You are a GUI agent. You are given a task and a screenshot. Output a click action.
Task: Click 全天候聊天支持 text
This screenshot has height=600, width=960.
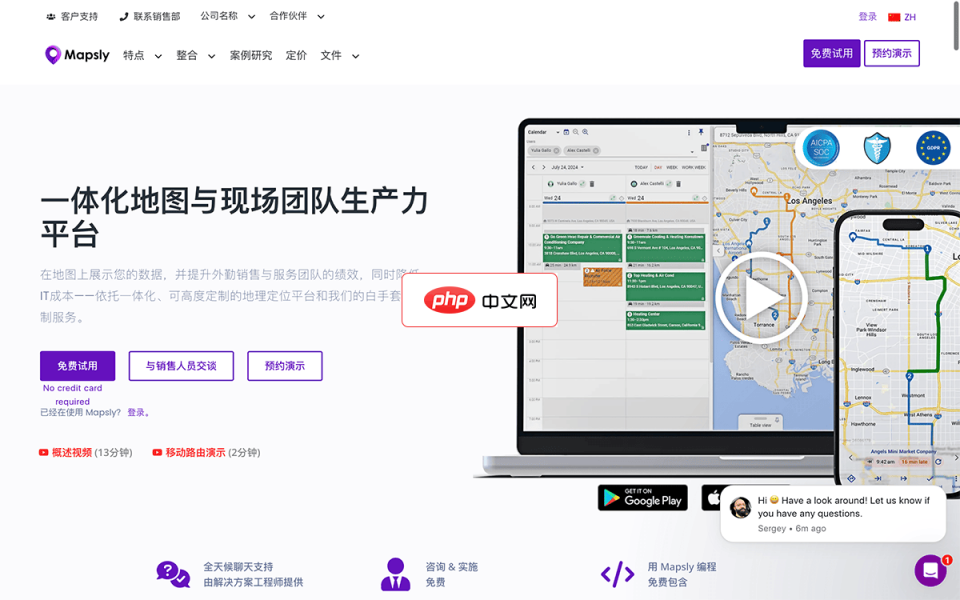pos(238,567)
